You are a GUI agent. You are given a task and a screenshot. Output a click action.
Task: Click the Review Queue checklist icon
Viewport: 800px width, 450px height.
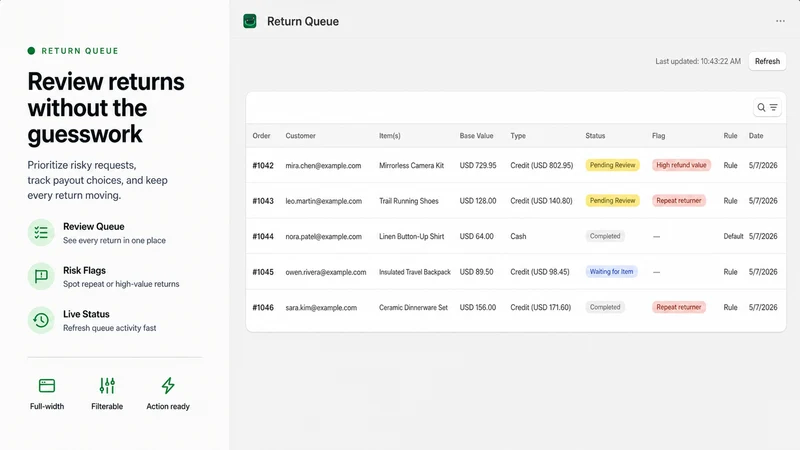(x=41, y=233)
